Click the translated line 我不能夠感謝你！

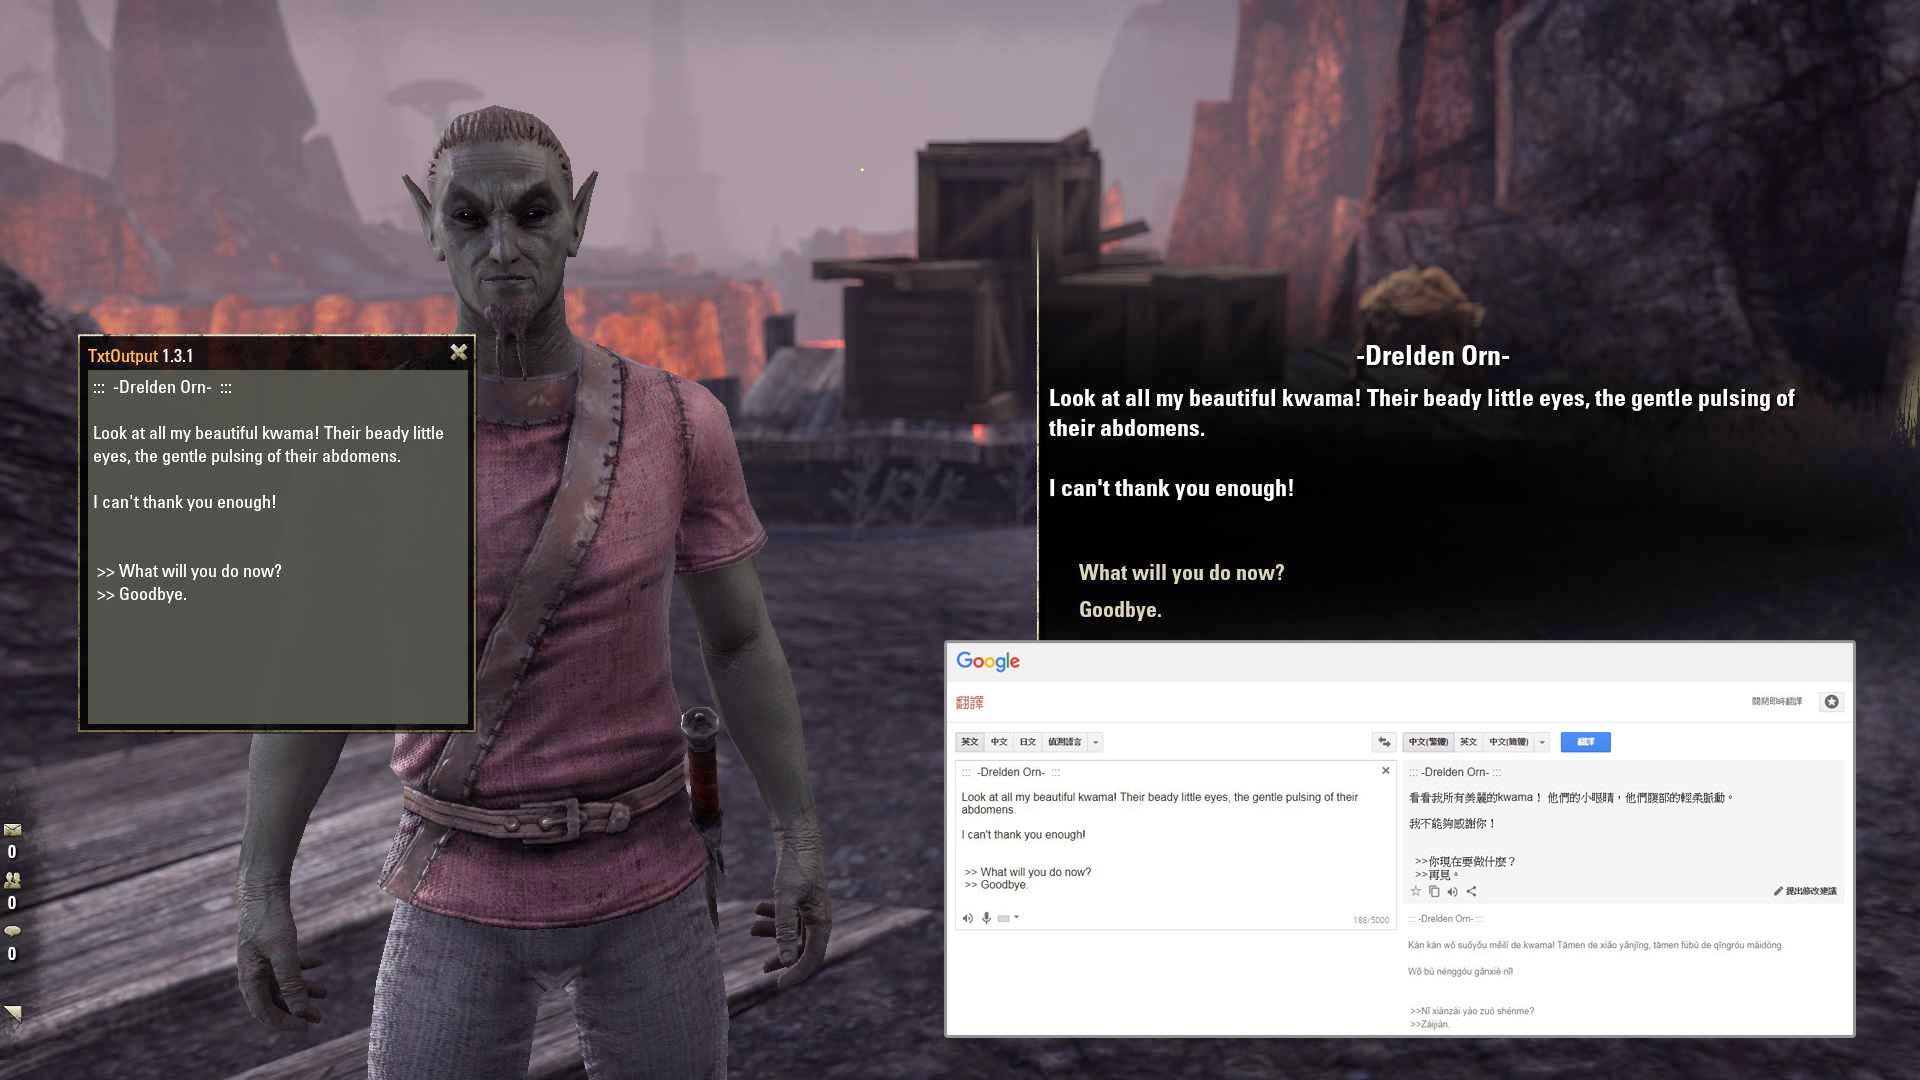pyautogui.click(x=1452, y=824)
